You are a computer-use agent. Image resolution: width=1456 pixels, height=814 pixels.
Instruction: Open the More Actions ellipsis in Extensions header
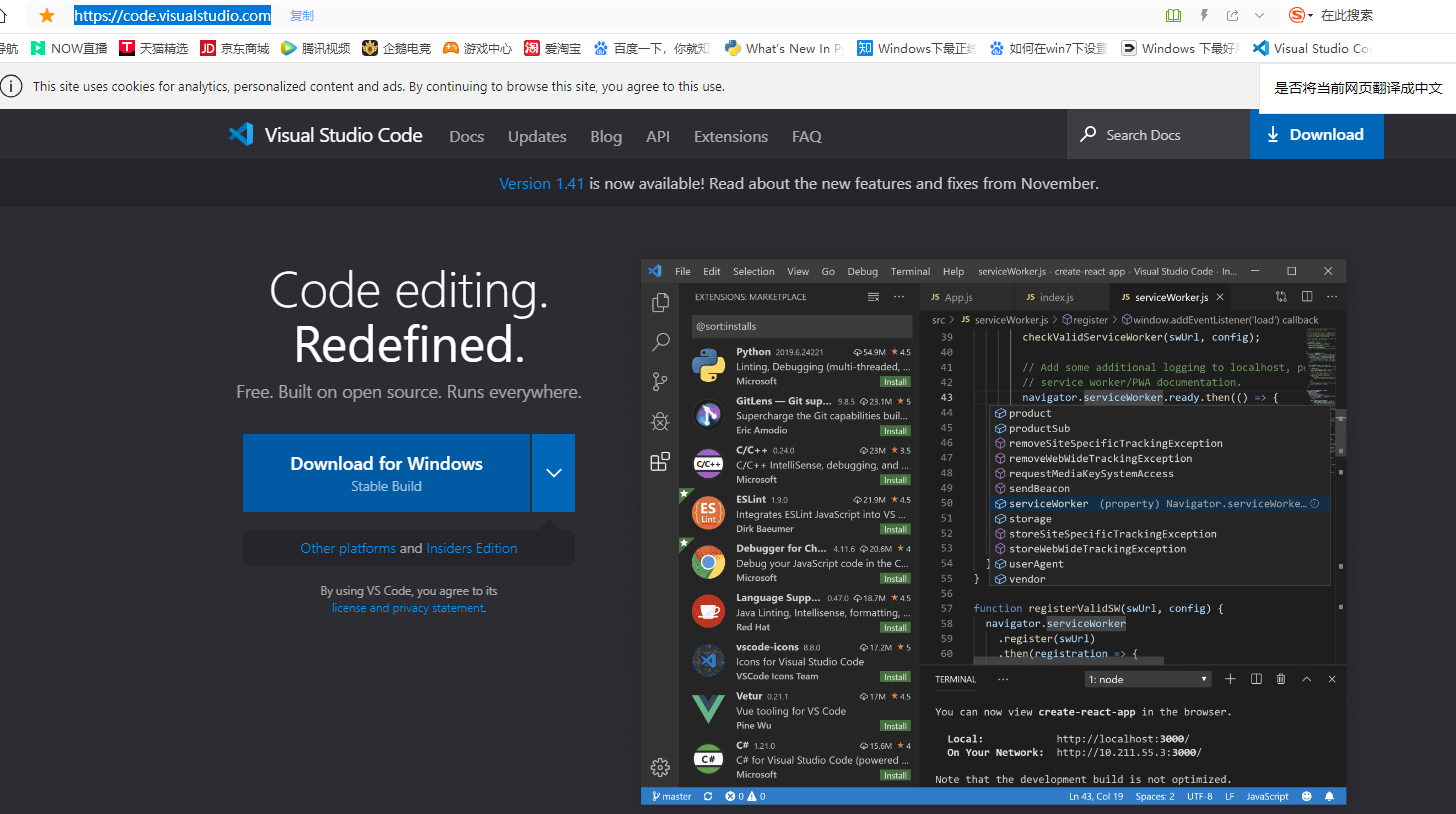point(899,297)
